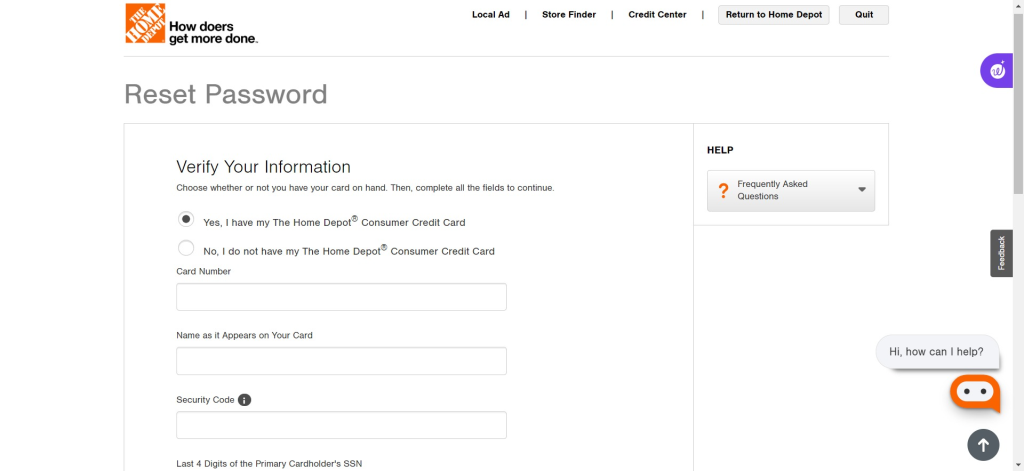Click the 'HELP' panel title
1024x471 pixels.
(x=720, y=150)
